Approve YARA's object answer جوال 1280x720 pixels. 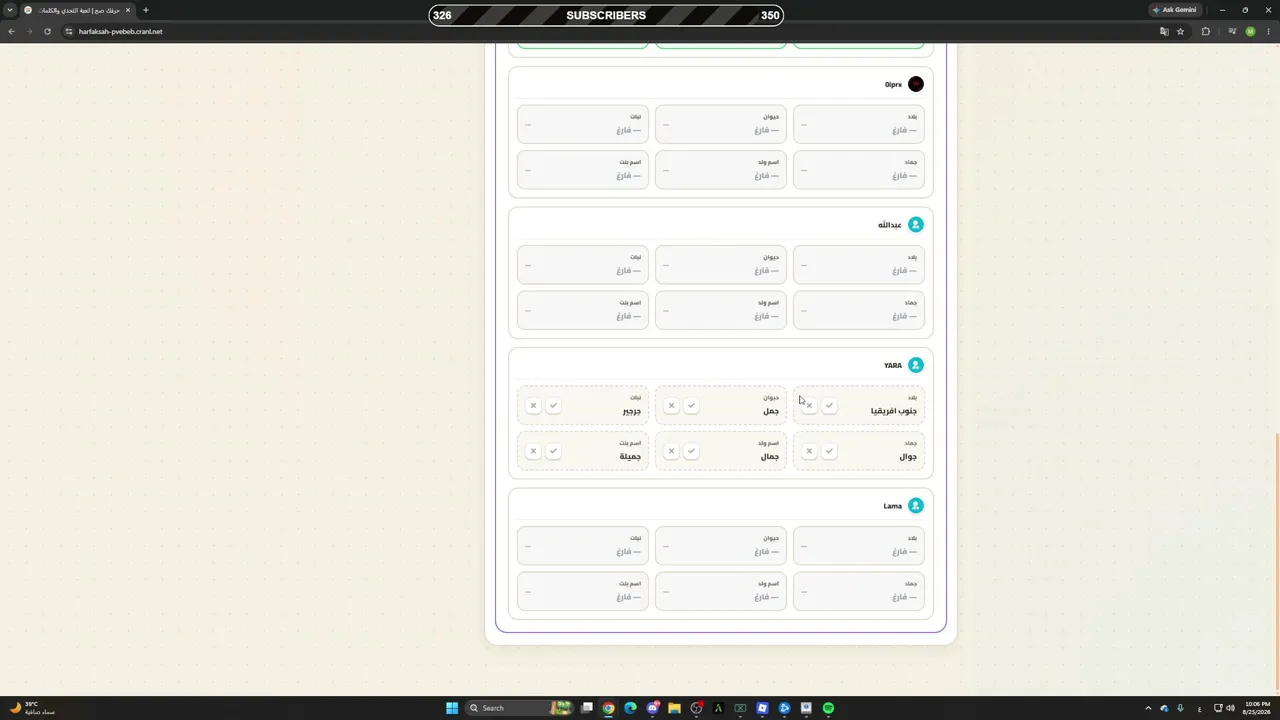829,451
